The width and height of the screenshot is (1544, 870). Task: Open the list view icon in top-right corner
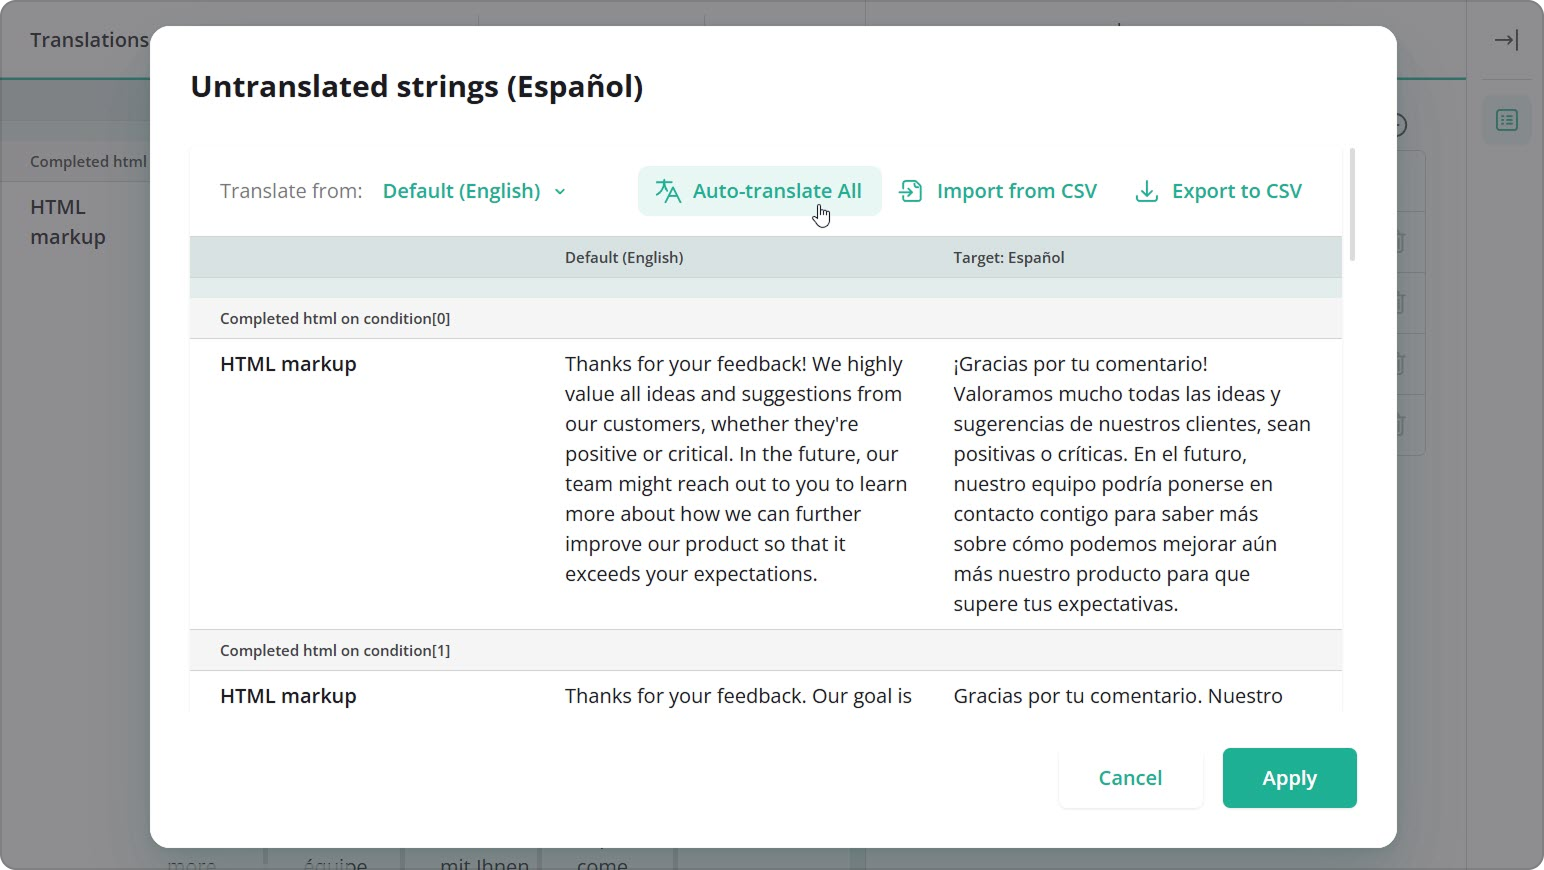(x=1505, y=120)
